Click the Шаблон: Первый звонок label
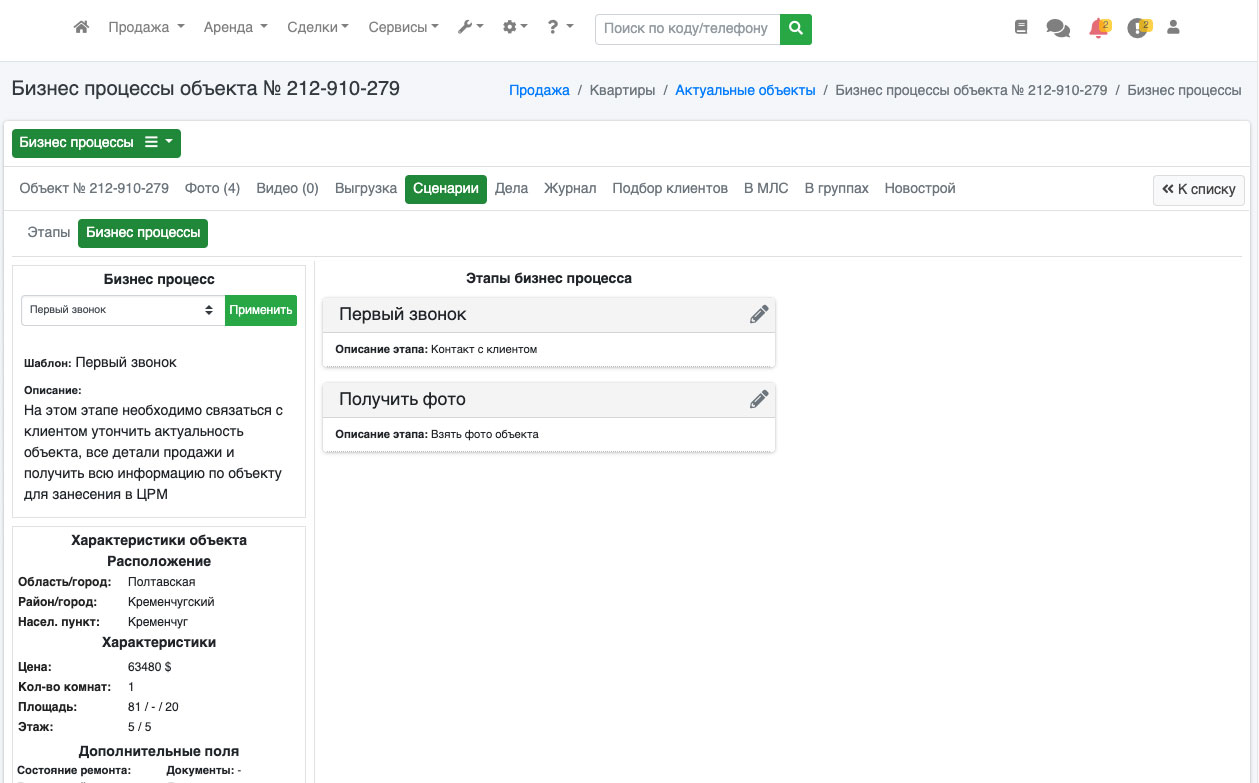Image resolution: width=1259 pixels, height=783 pixels. click(x=100, y=362)
